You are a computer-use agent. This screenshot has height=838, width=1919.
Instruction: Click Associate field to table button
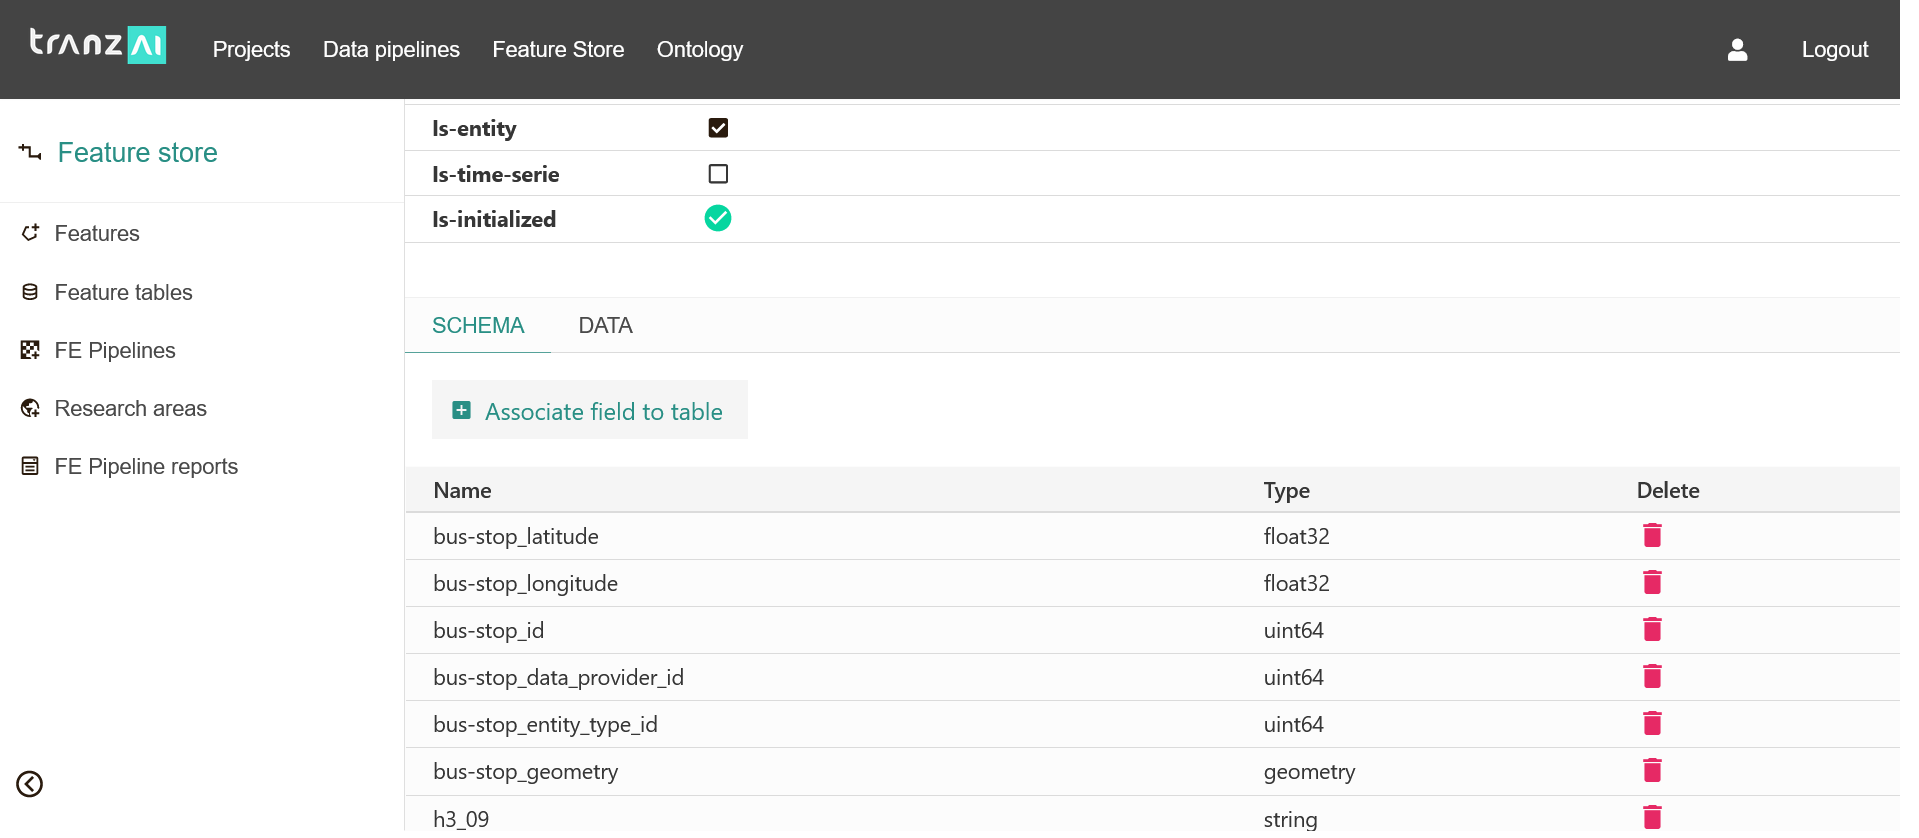point(590,410)
